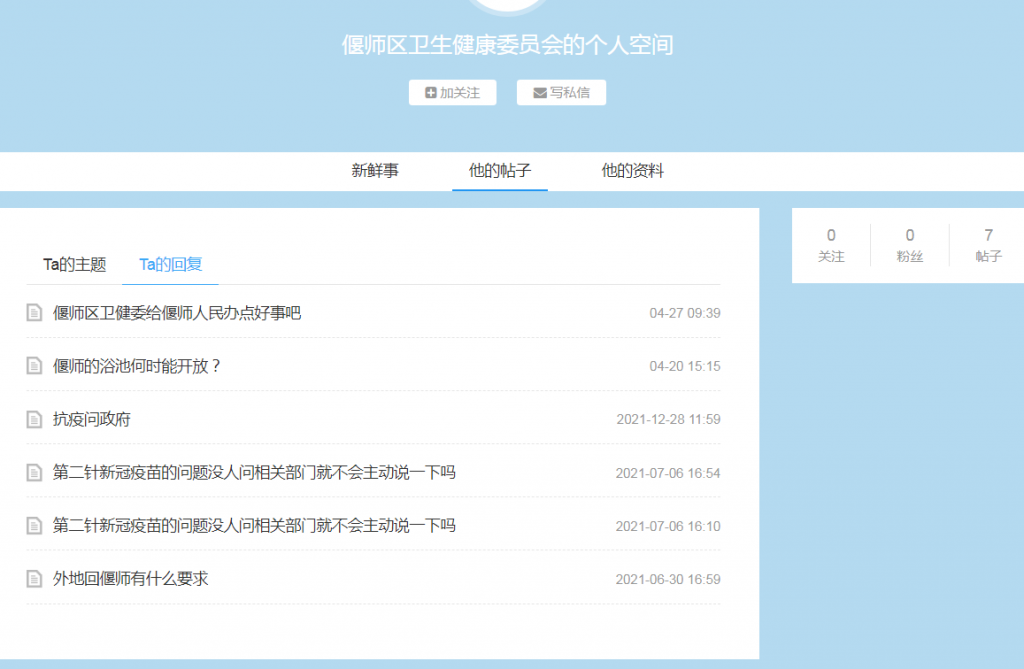Click the 写私信 private message button

561,93
